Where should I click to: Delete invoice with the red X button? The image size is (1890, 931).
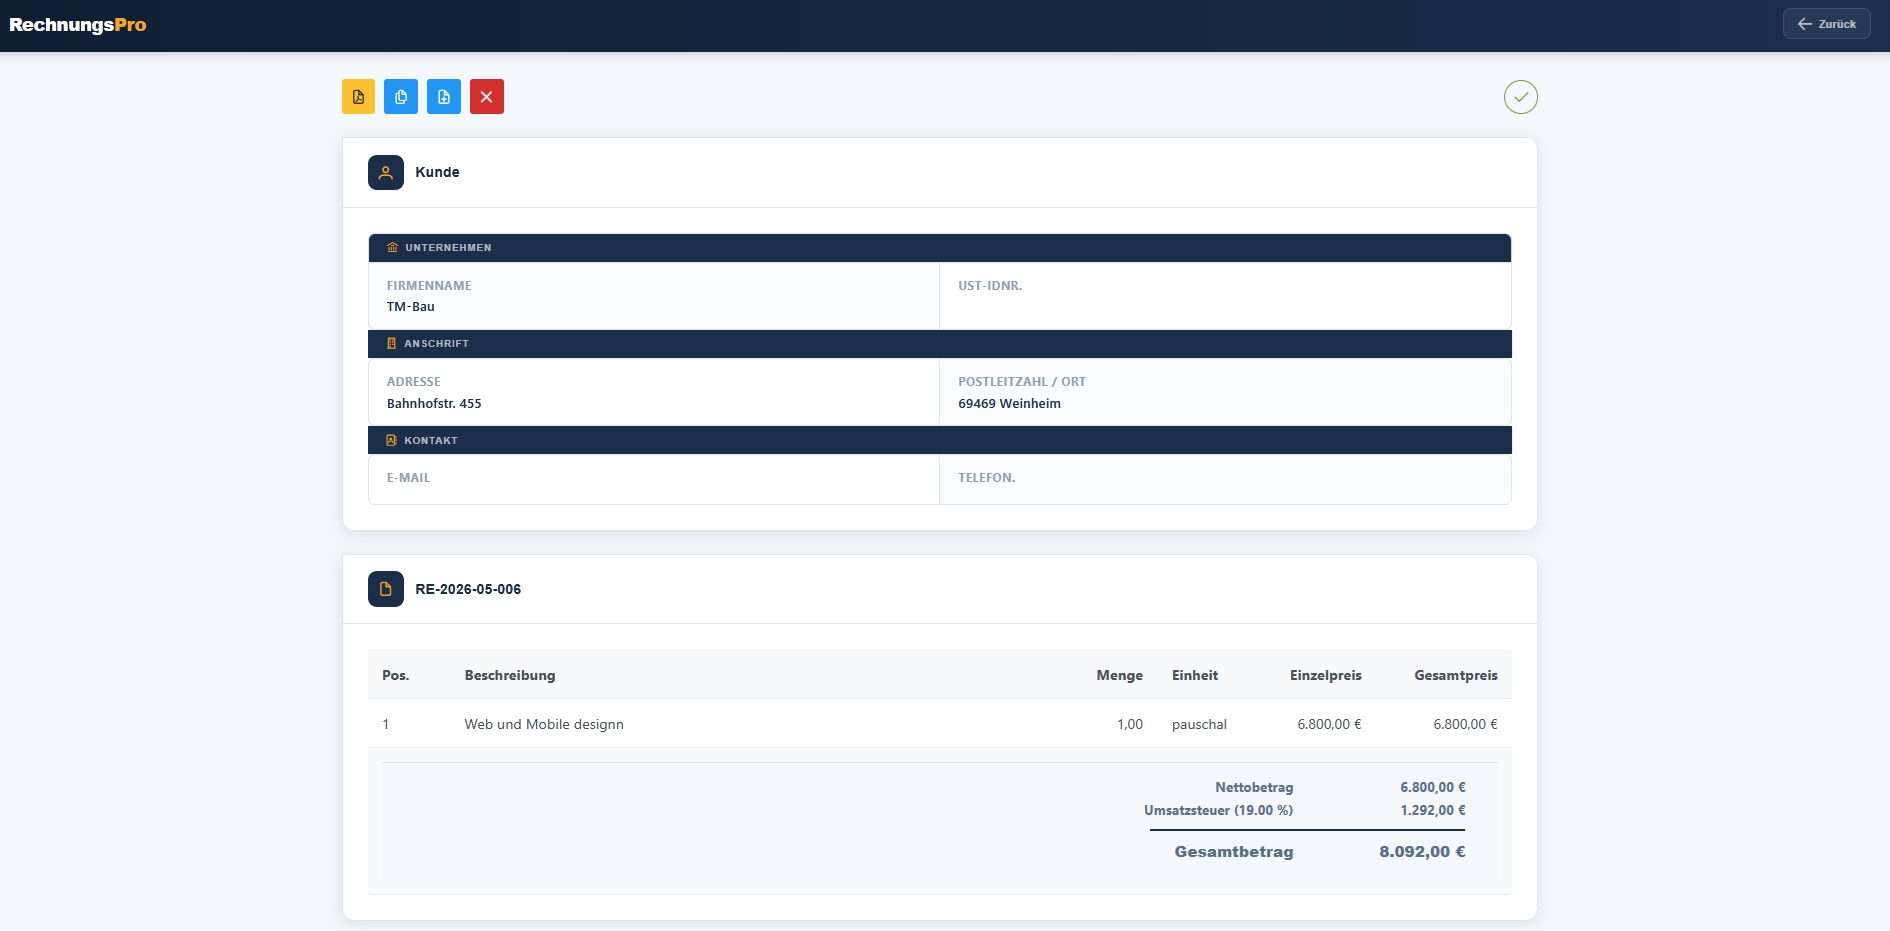coord(487,97)
